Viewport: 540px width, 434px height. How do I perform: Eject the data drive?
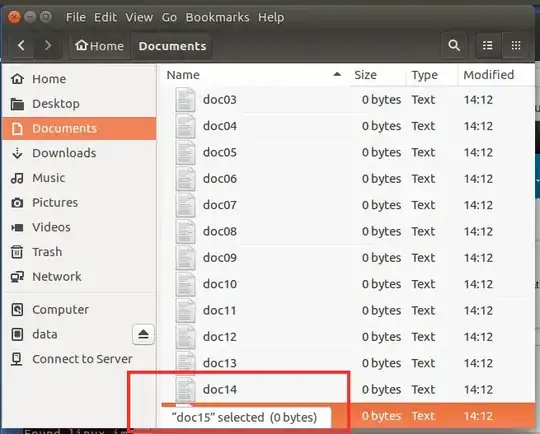143,334
